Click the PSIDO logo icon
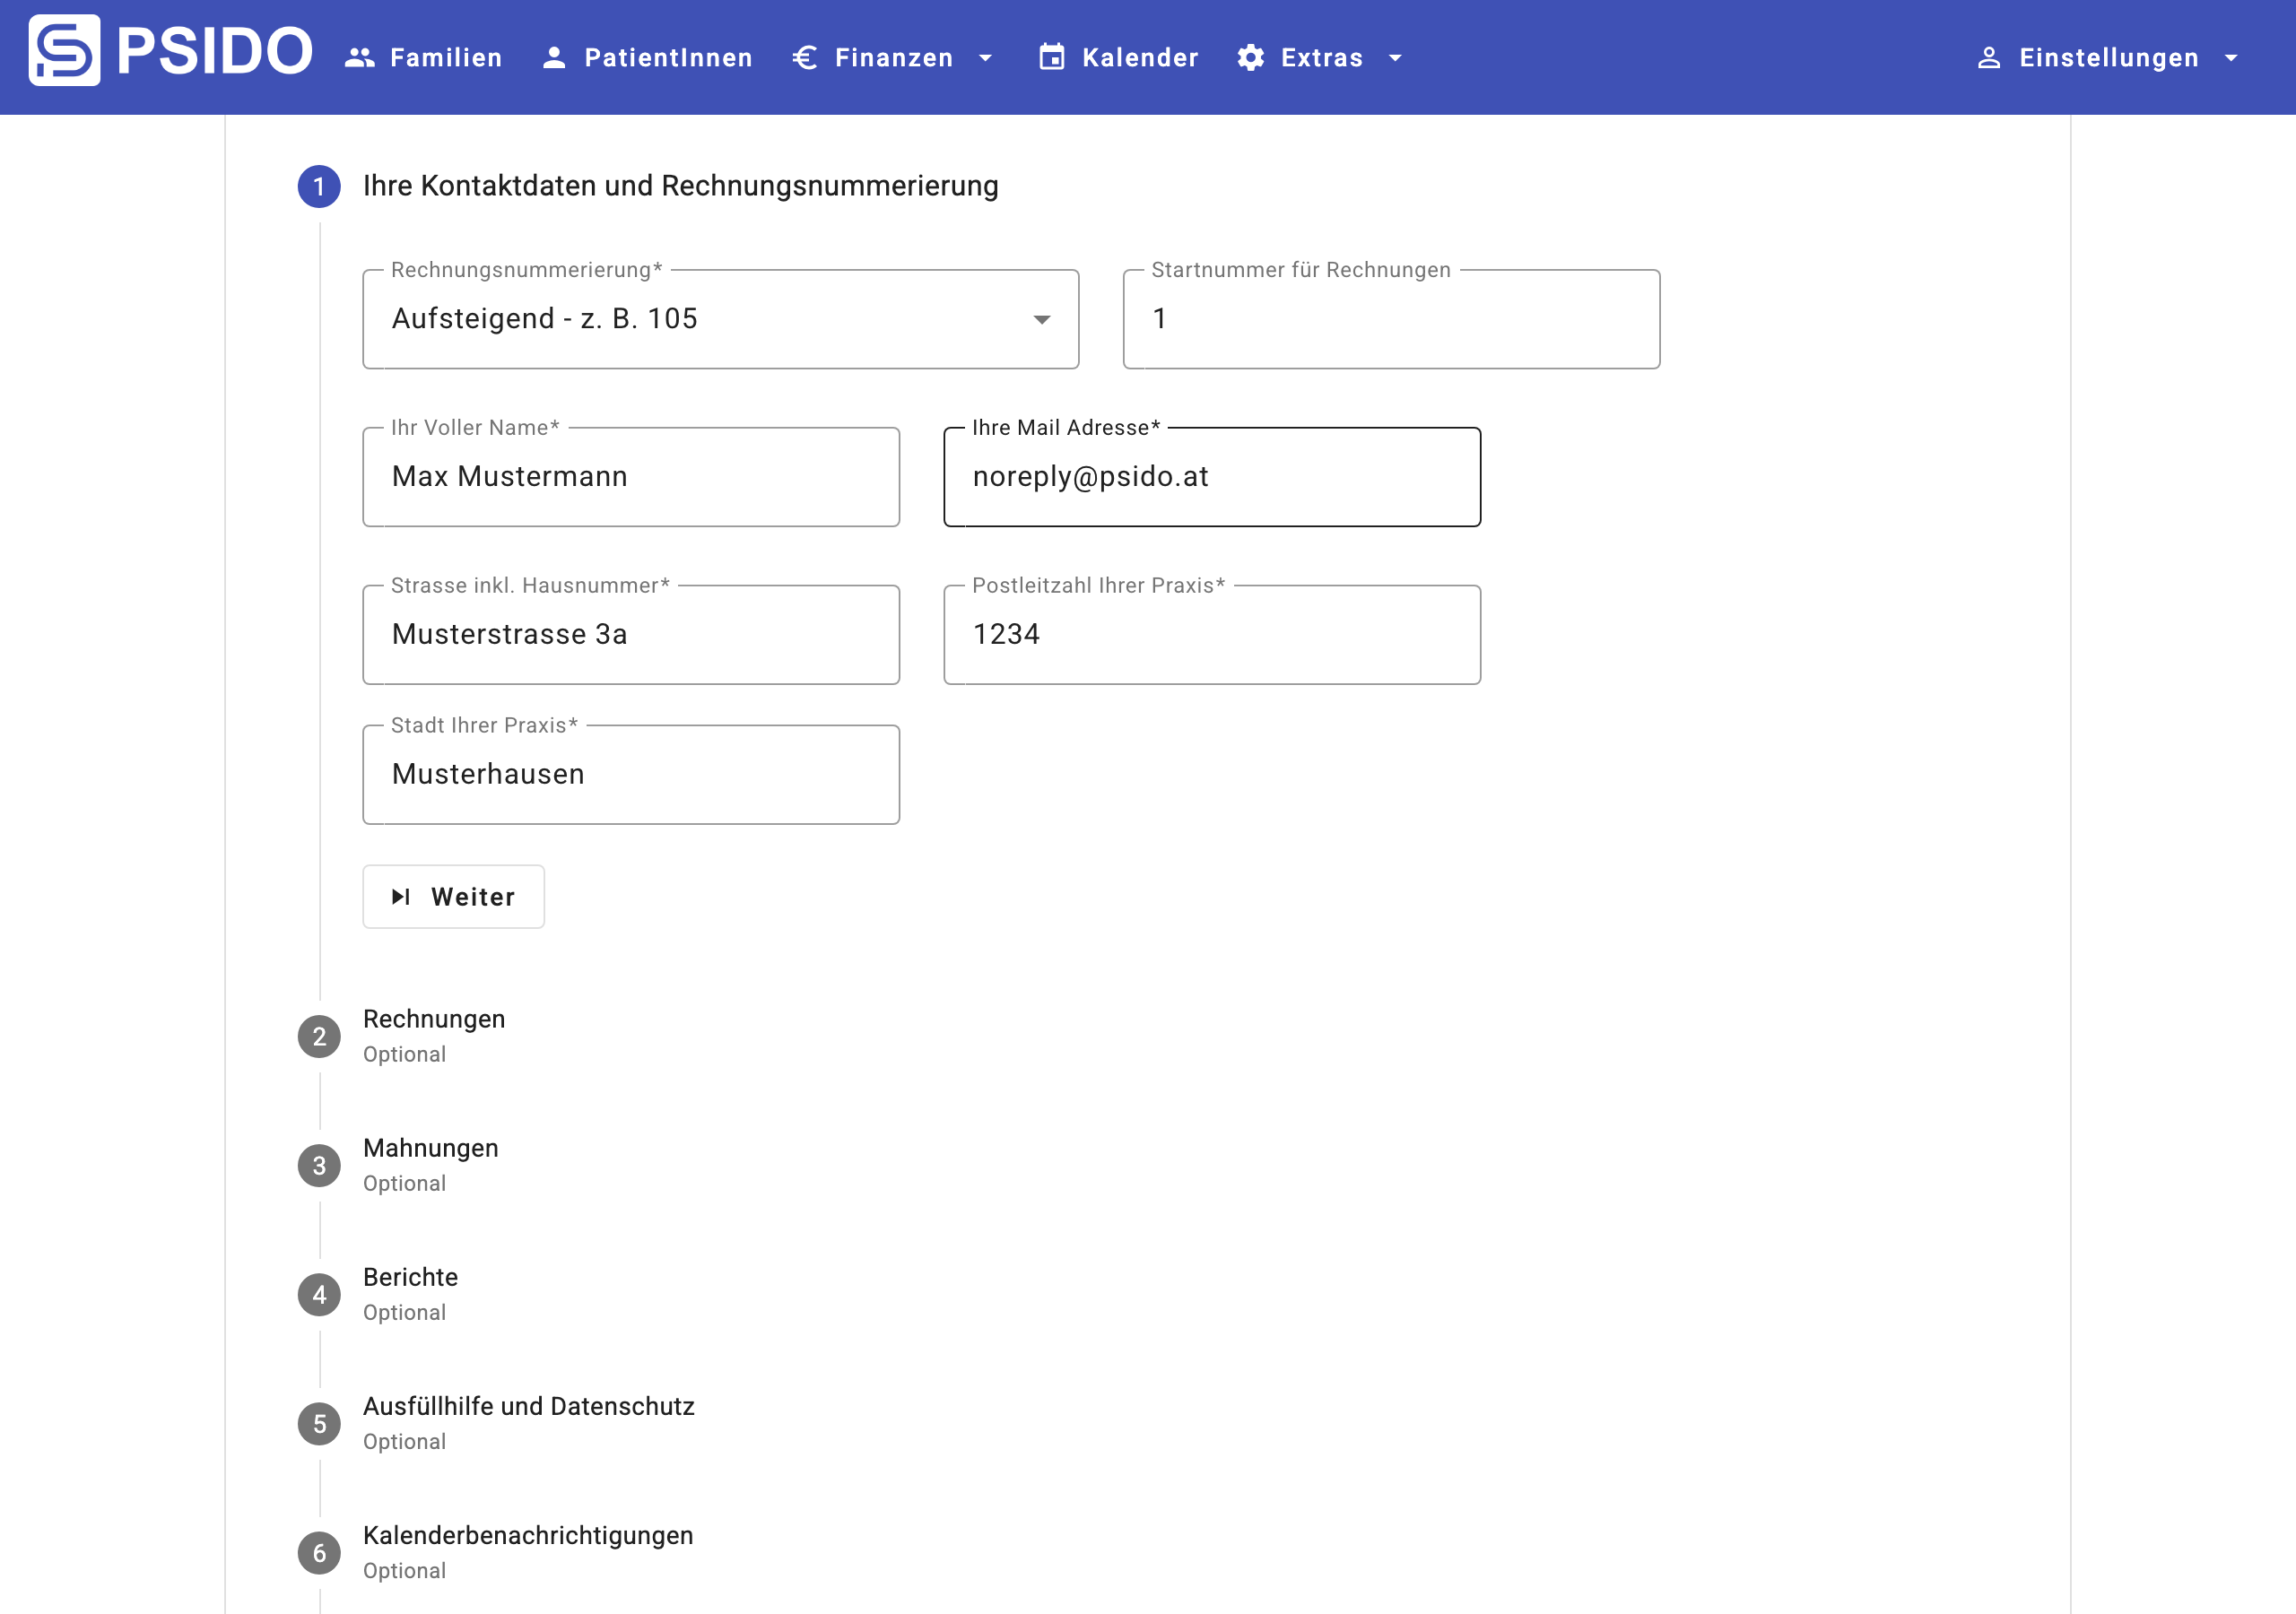The image size is (2296, 1614). click(x=64, y=51)
